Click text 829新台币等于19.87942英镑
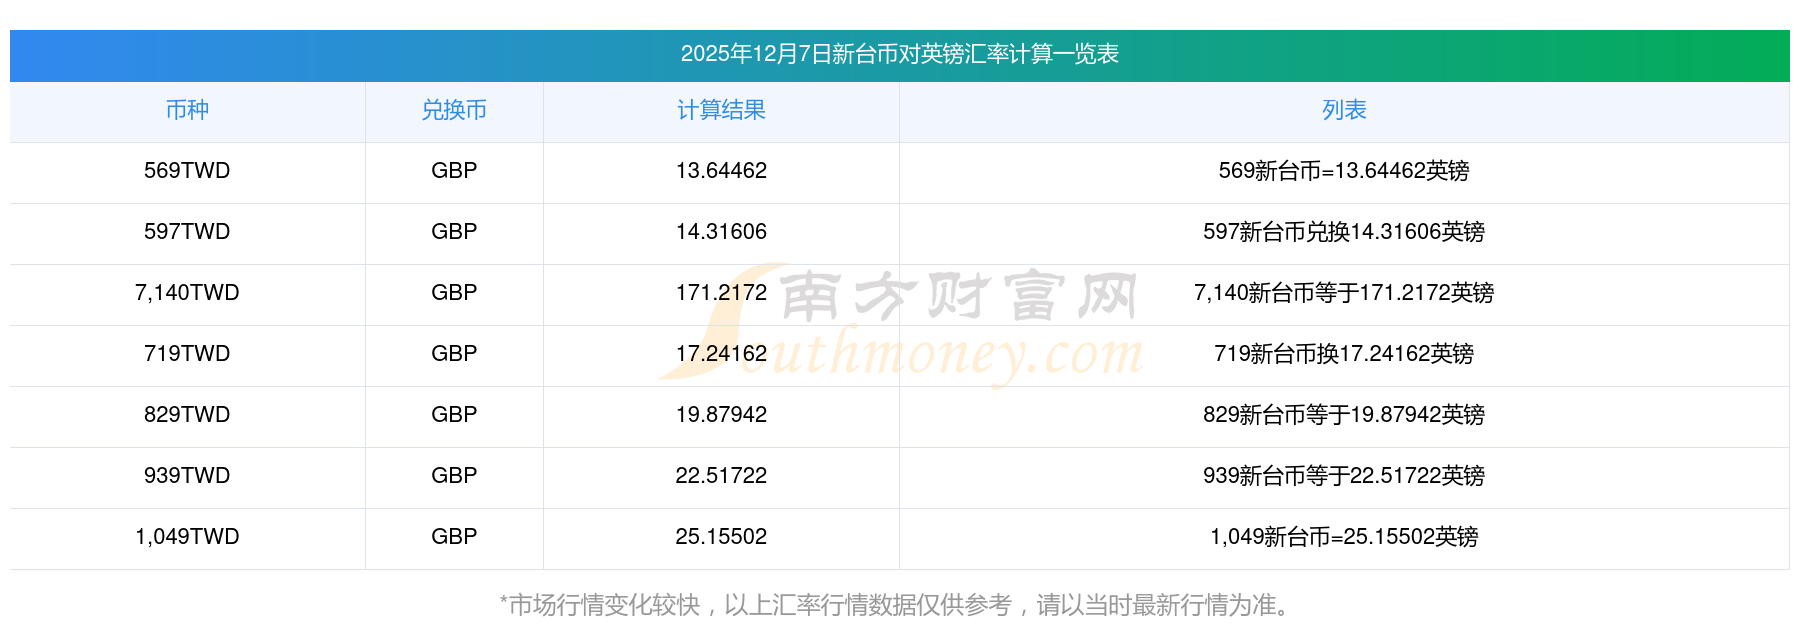 (1344, 415)
